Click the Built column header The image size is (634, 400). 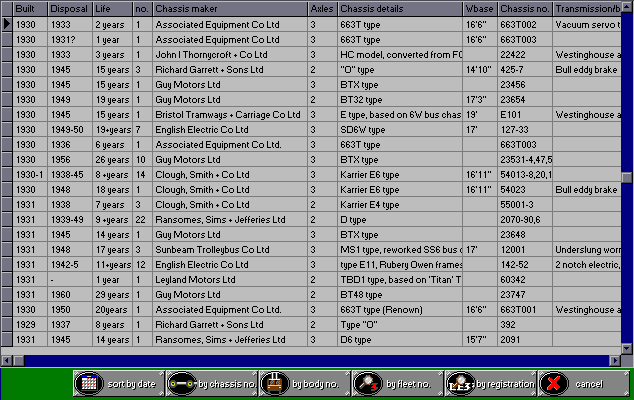30,8
